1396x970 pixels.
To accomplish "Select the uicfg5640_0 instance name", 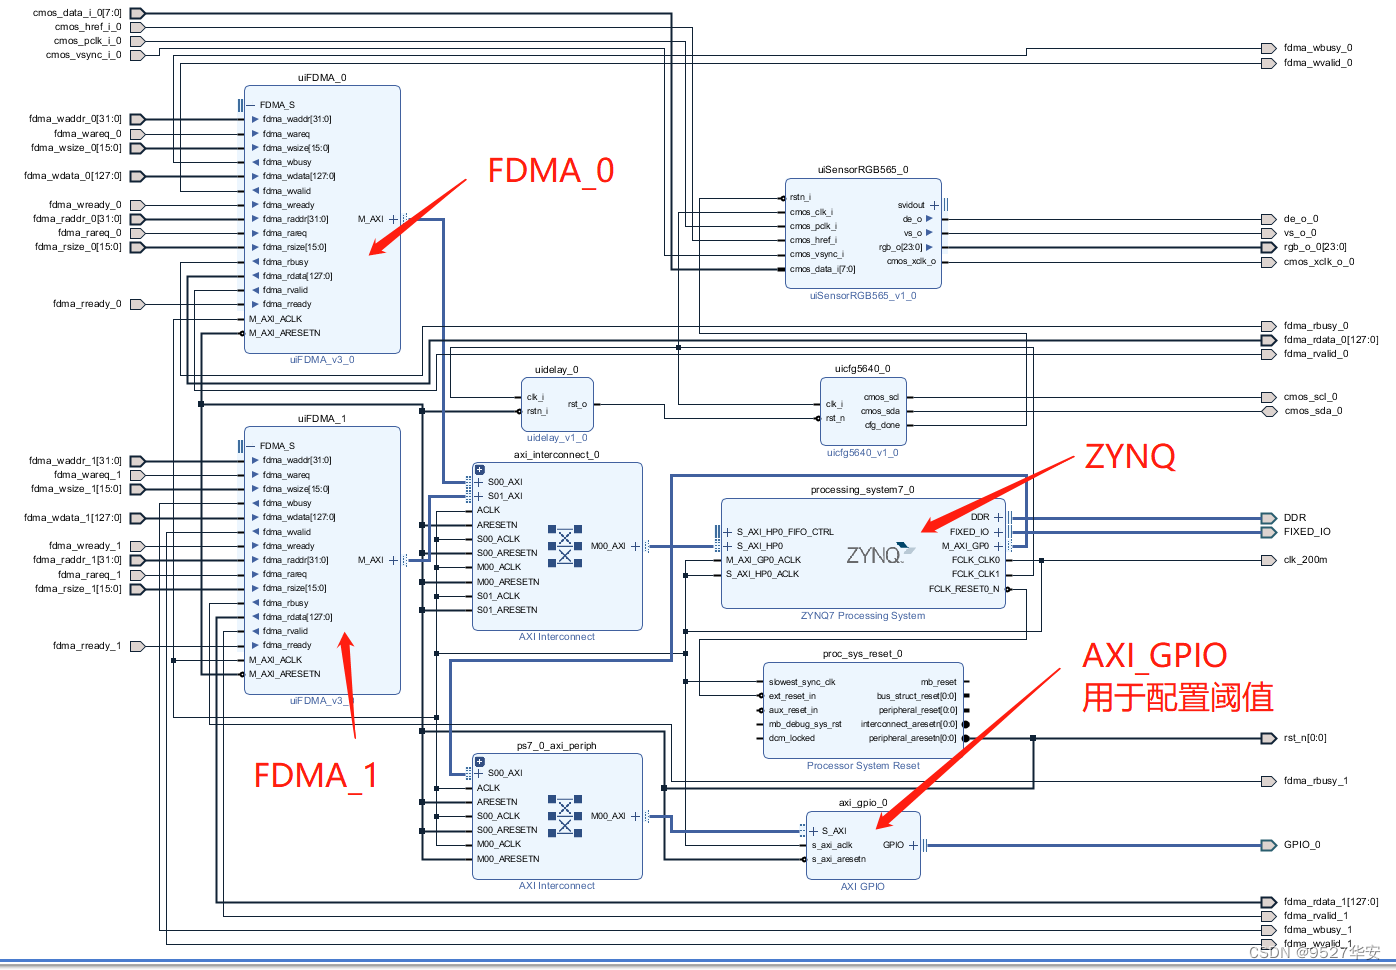I will tap(862, 369).
